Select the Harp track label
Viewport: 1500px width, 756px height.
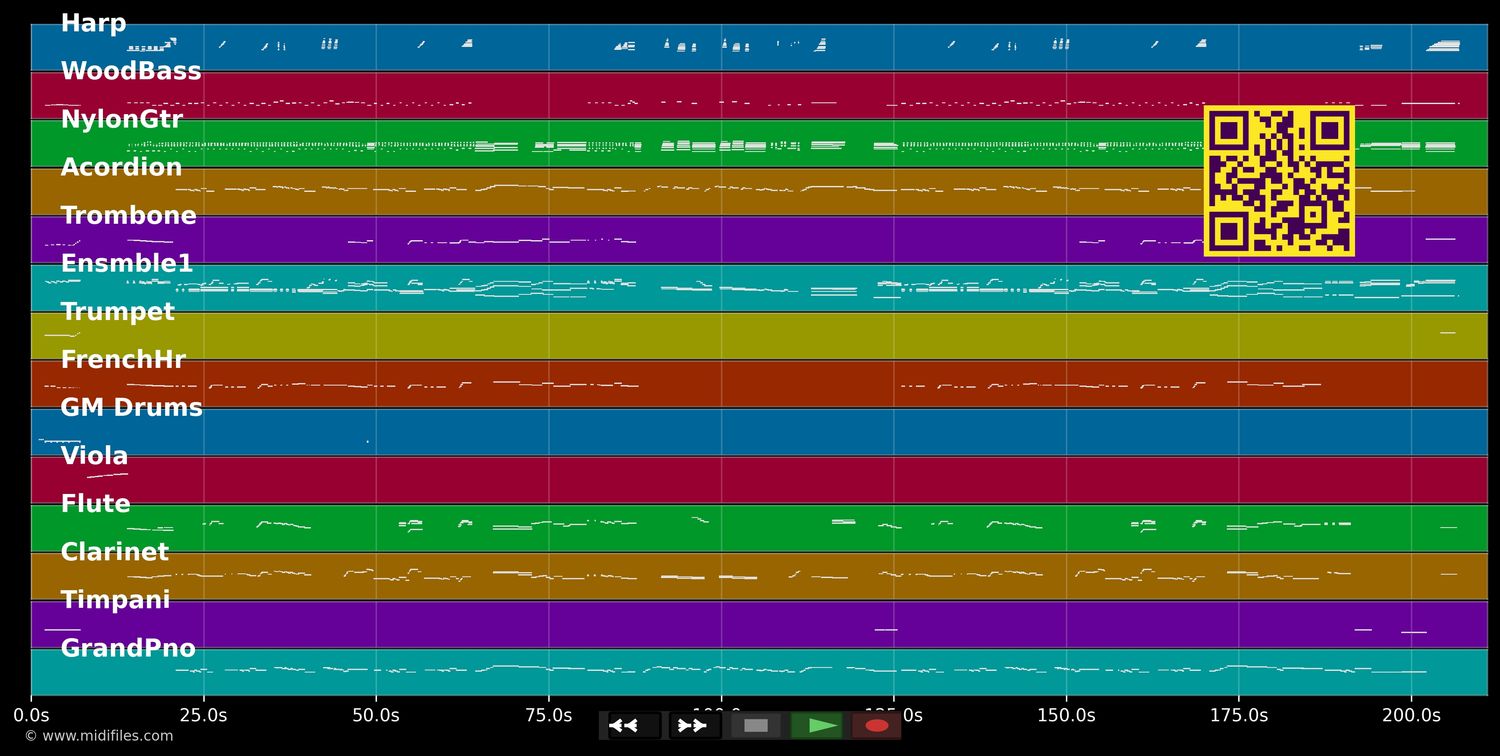93,23
